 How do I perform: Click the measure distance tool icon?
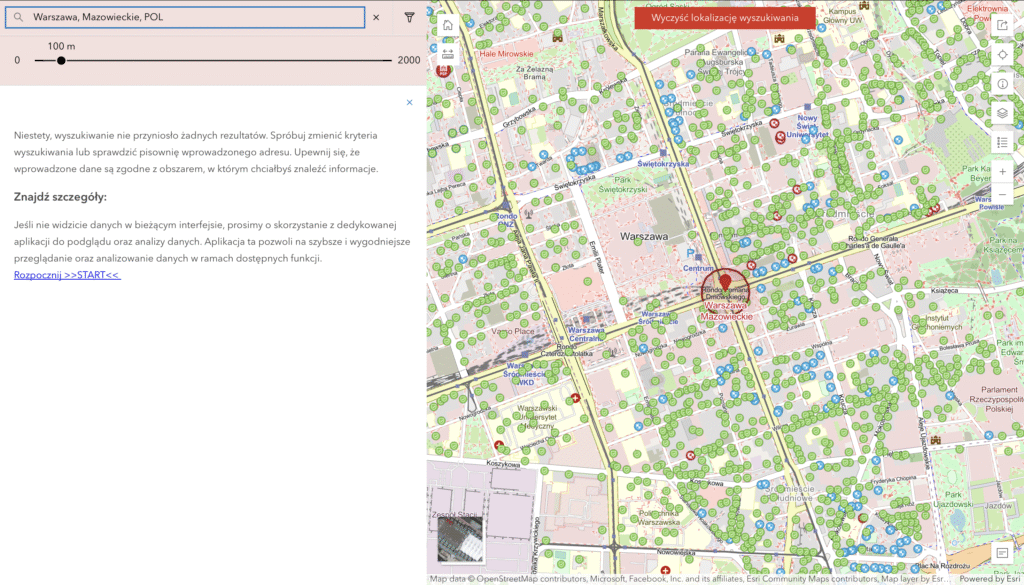click(x=447, y=53)
